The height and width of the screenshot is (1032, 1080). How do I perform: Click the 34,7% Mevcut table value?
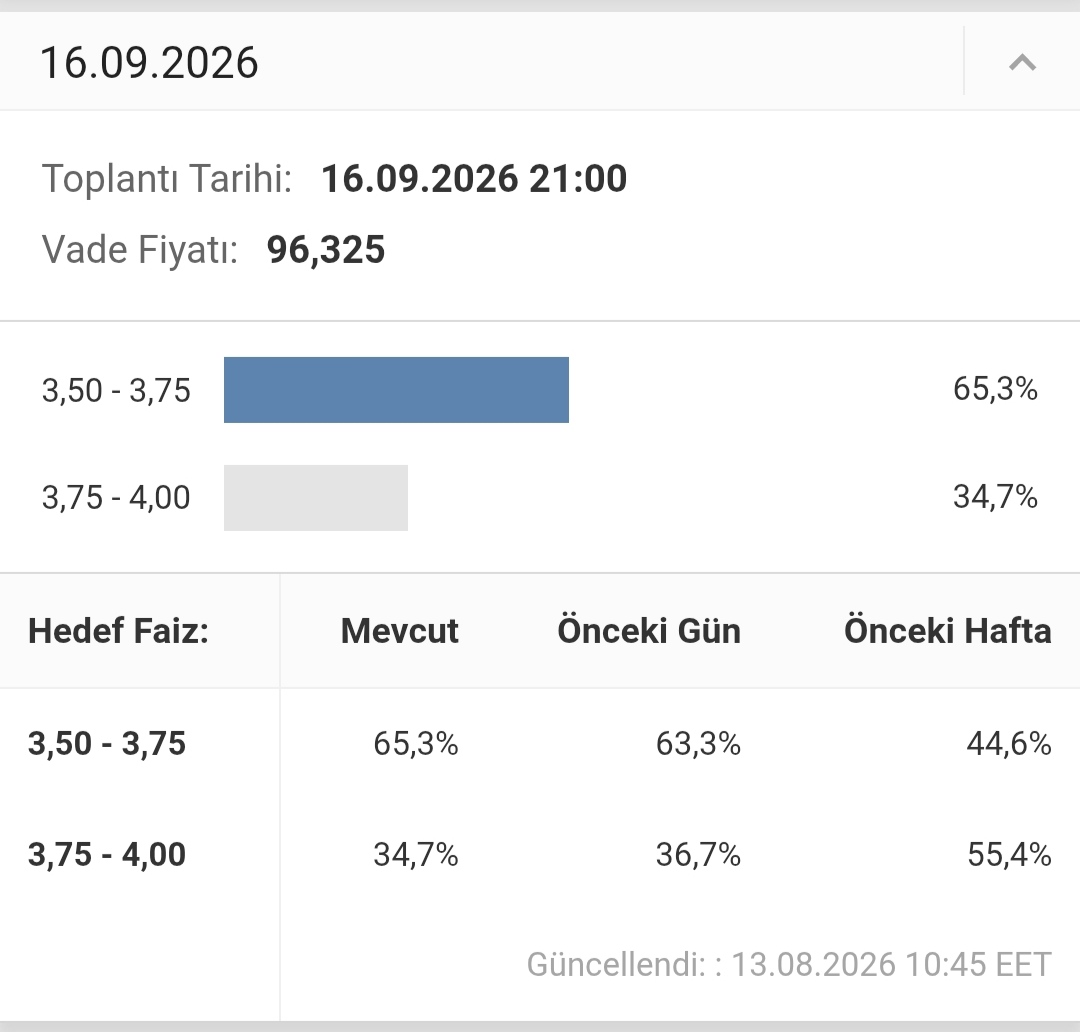[416, 854]
